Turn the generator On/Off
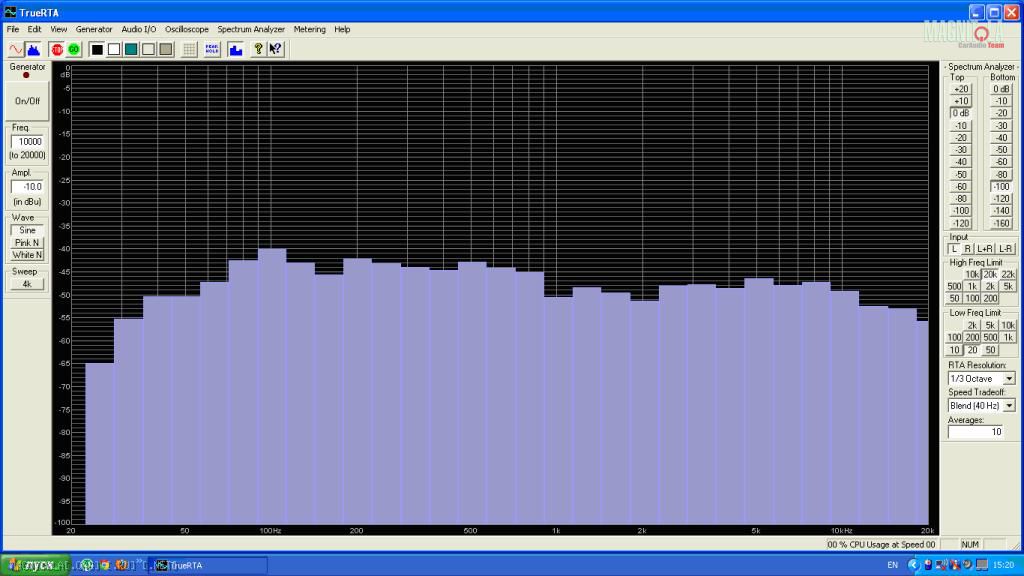 (27, 101)
